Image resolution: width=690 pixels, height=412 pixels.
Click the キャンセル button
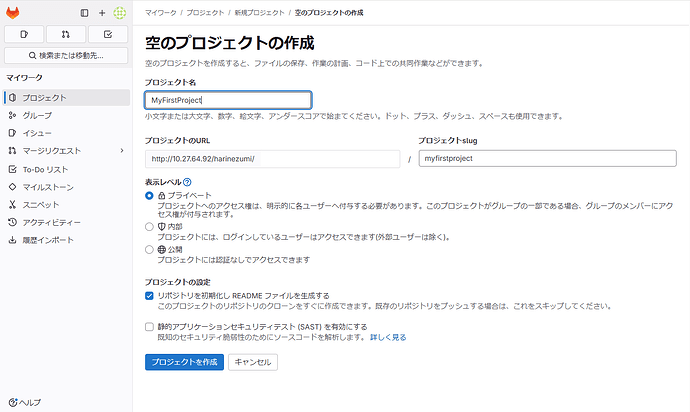point(252,362)
